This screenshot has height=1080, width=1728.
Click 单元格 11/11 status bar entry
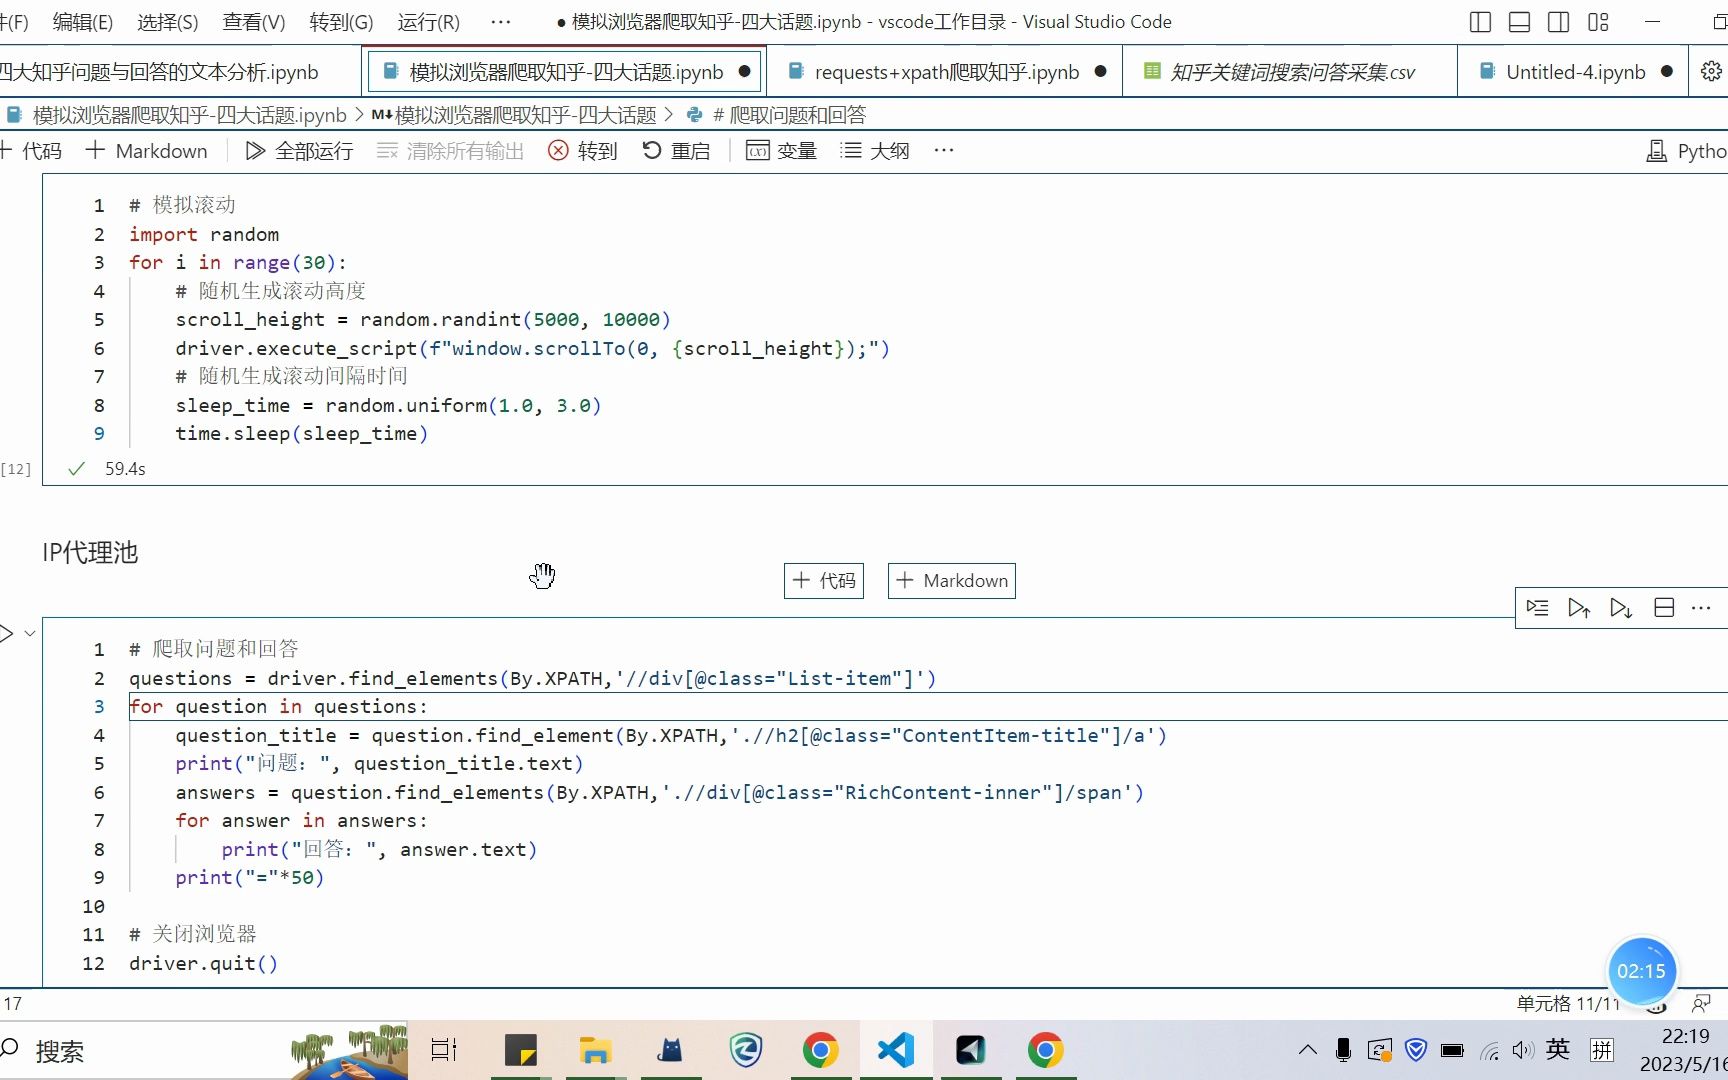pyautogui.click(x=1567, y=1003)
